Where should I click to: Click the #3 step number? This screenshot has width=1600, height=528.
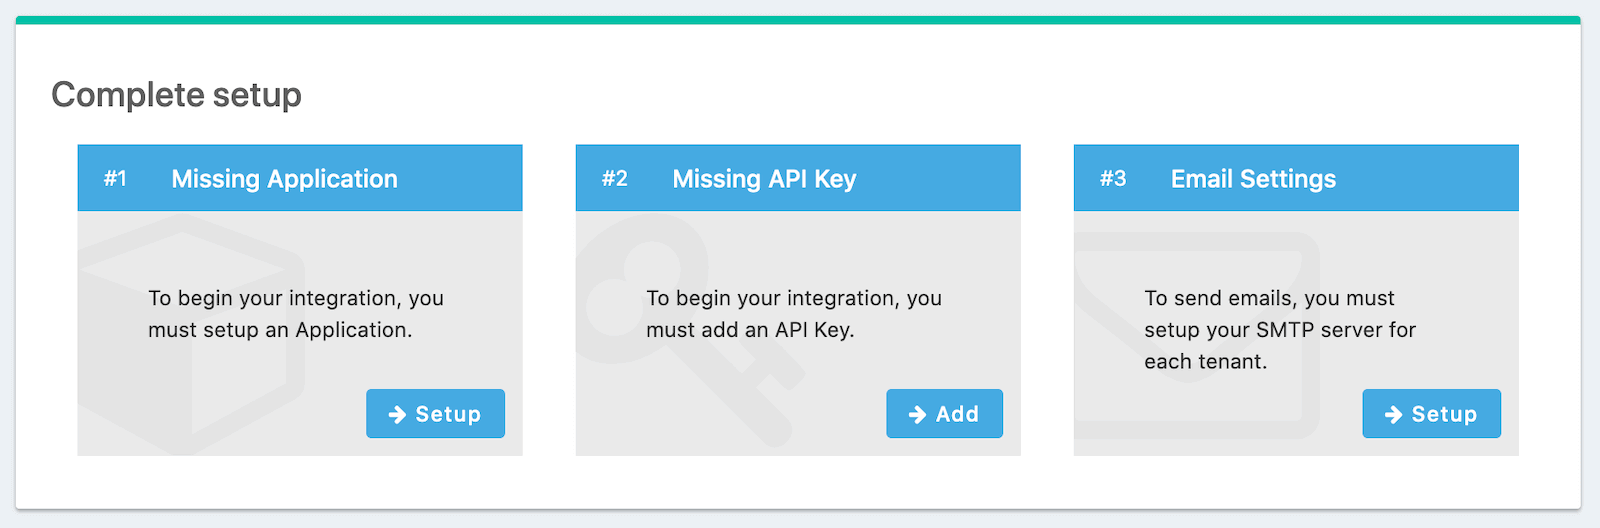pos(1113,179)
